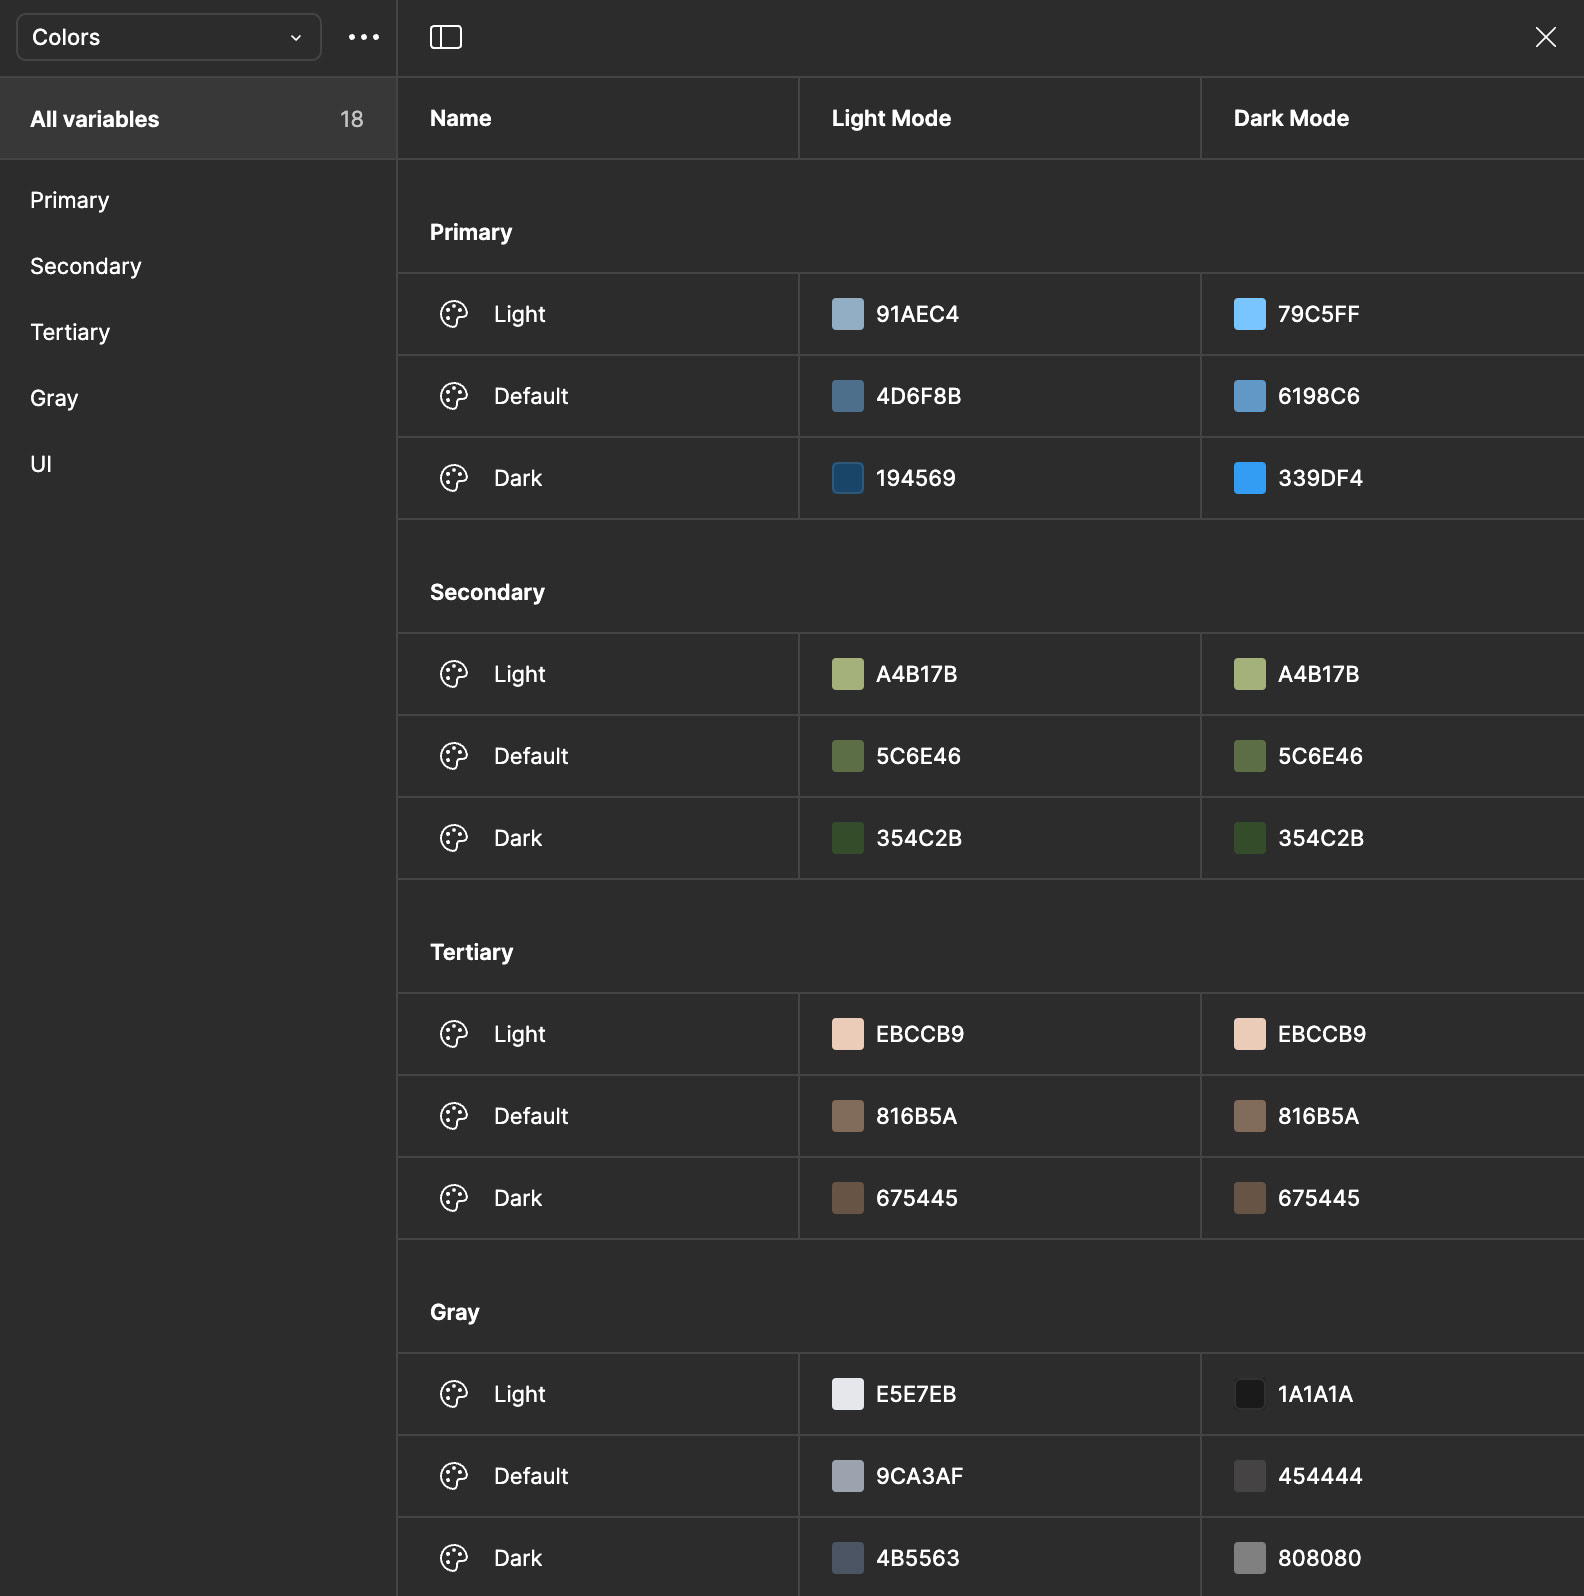Select the Primary group in sidebar

pyautogui.click(x=69, y=200)
